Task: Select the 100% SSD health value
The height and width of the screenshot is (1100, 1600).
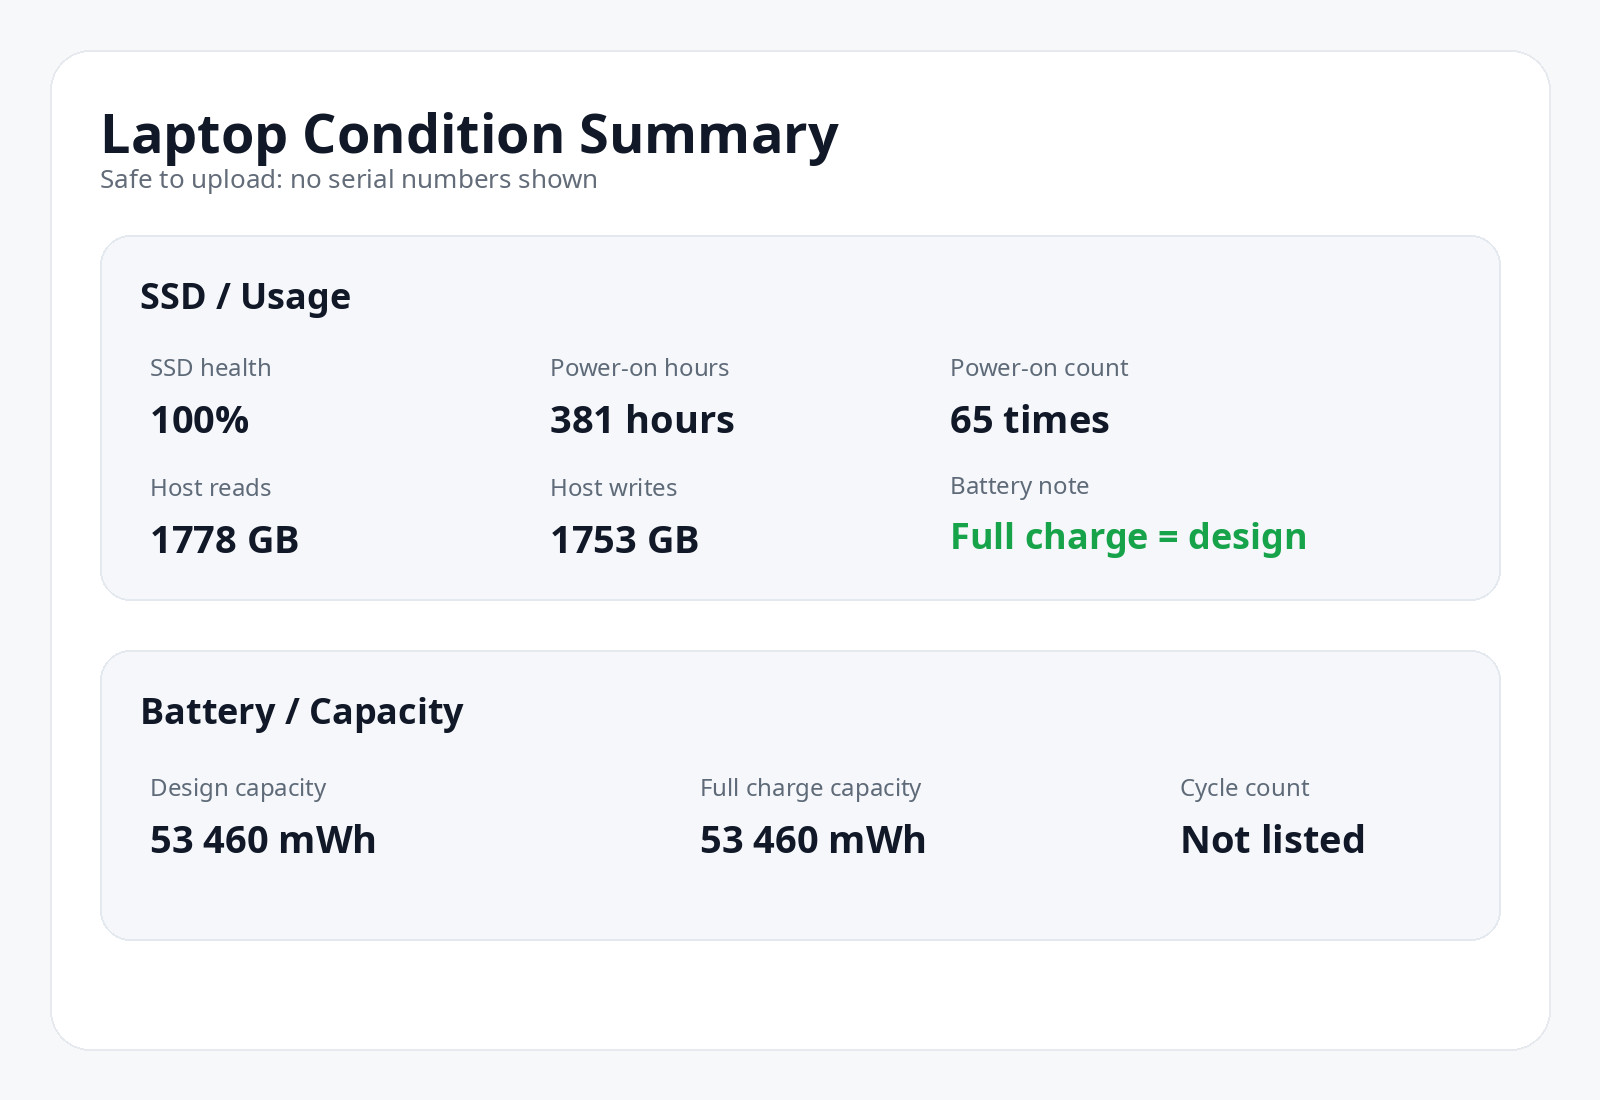Action: (199, 420)
